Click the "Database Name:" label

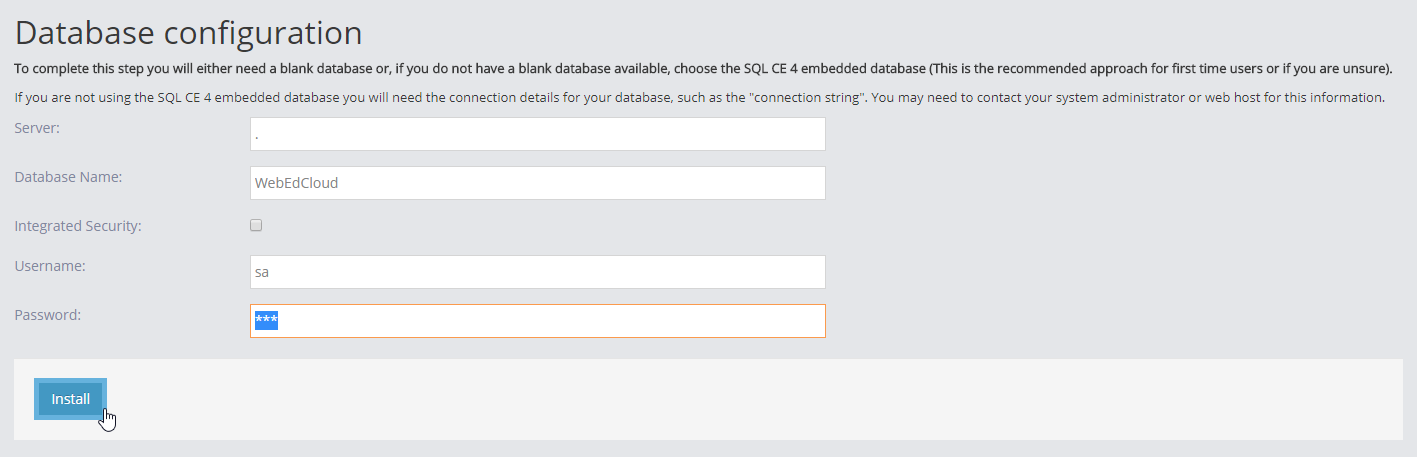[68, 176]
